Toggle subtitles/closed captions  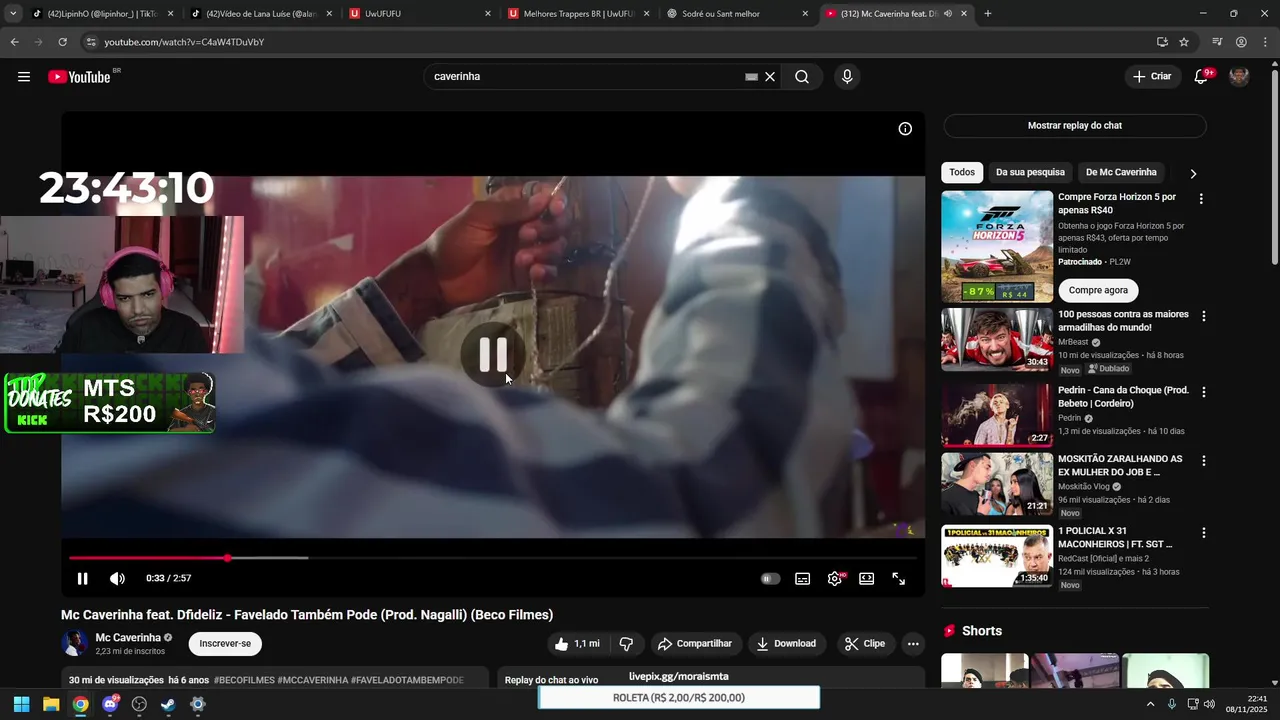[x=802, y=578]
